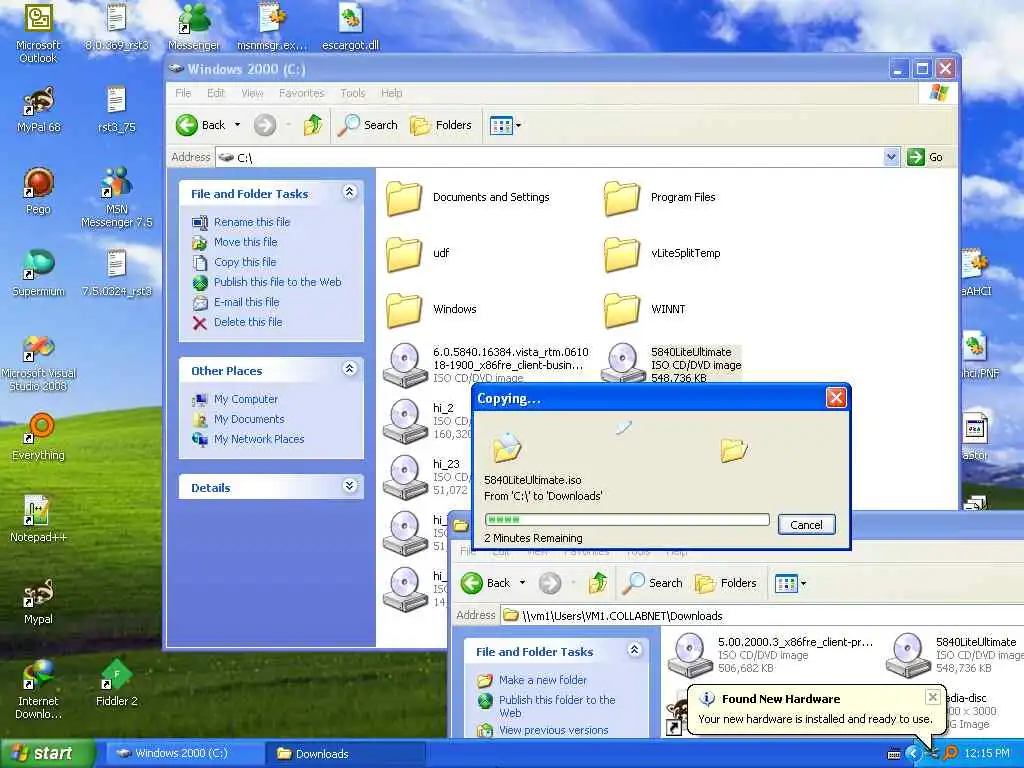Viewport: 1024px width, 768px height.
Task: Collapse File and Folder Tasks panel in C: window
Action: [x=349, y=192]
